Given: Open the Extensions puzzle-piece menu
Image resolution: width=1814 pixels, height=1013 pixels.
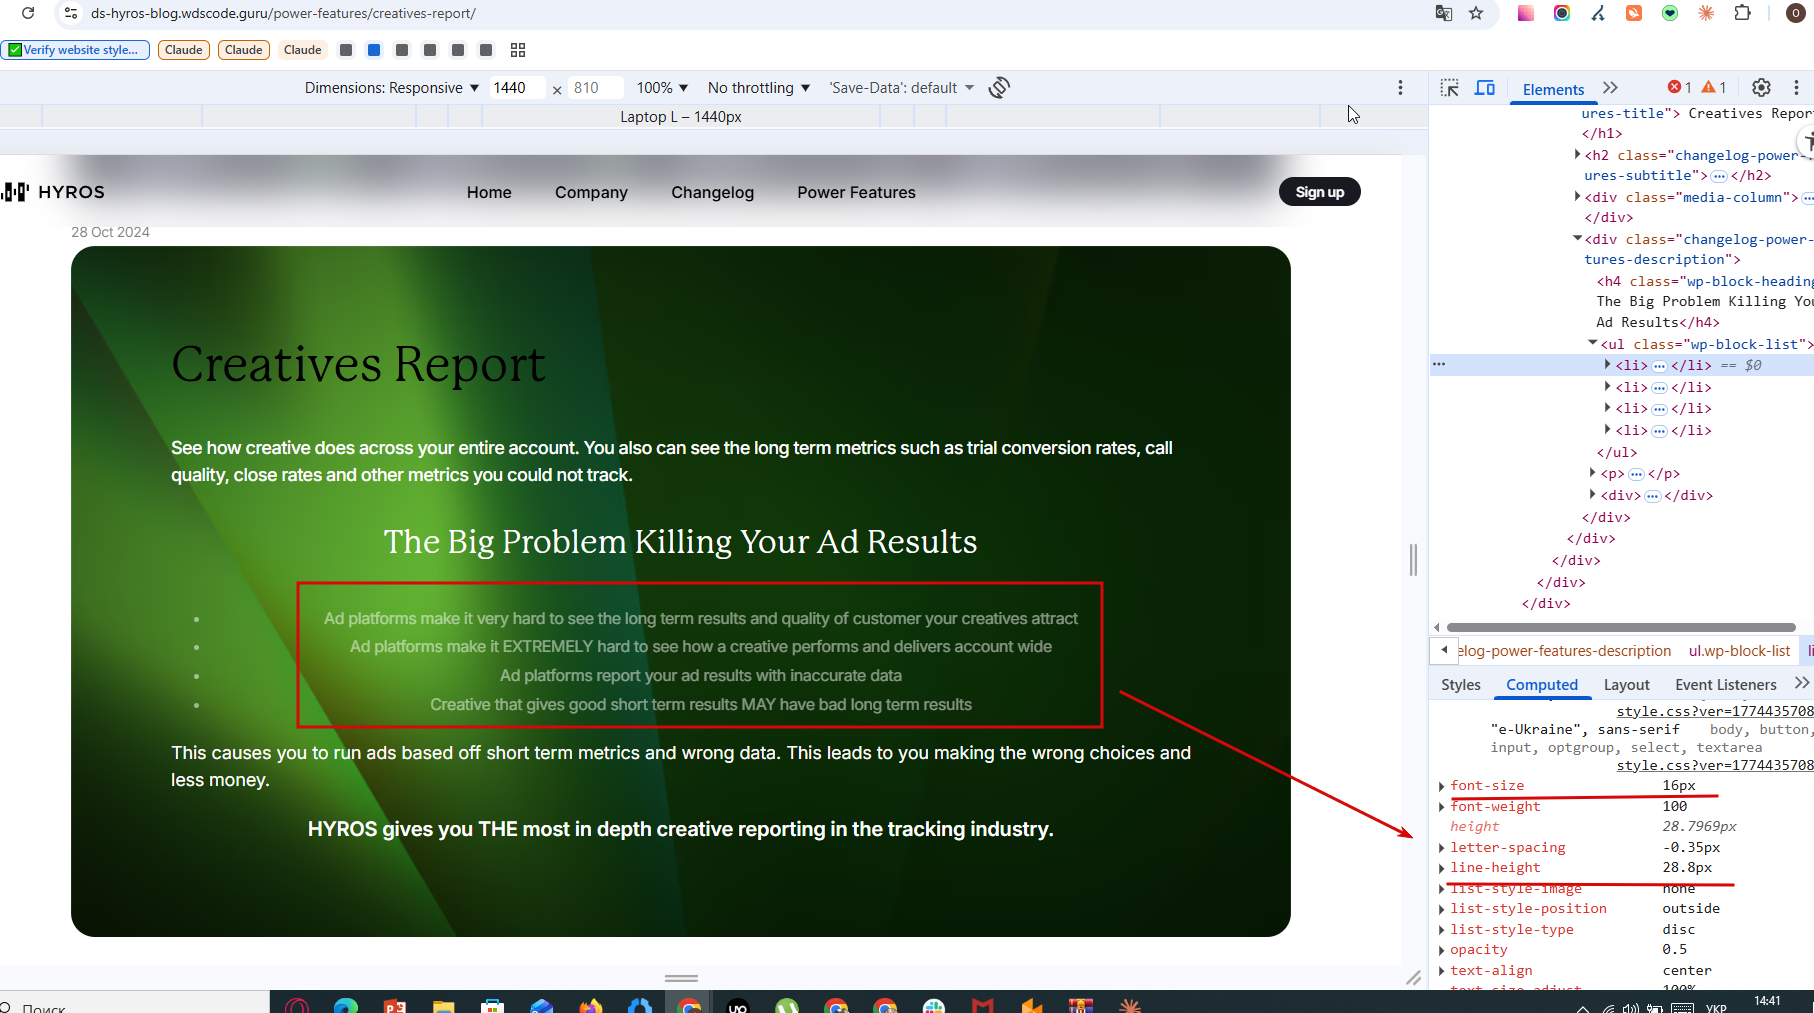Looking at the screenshot, I should tap(1743, 13).
